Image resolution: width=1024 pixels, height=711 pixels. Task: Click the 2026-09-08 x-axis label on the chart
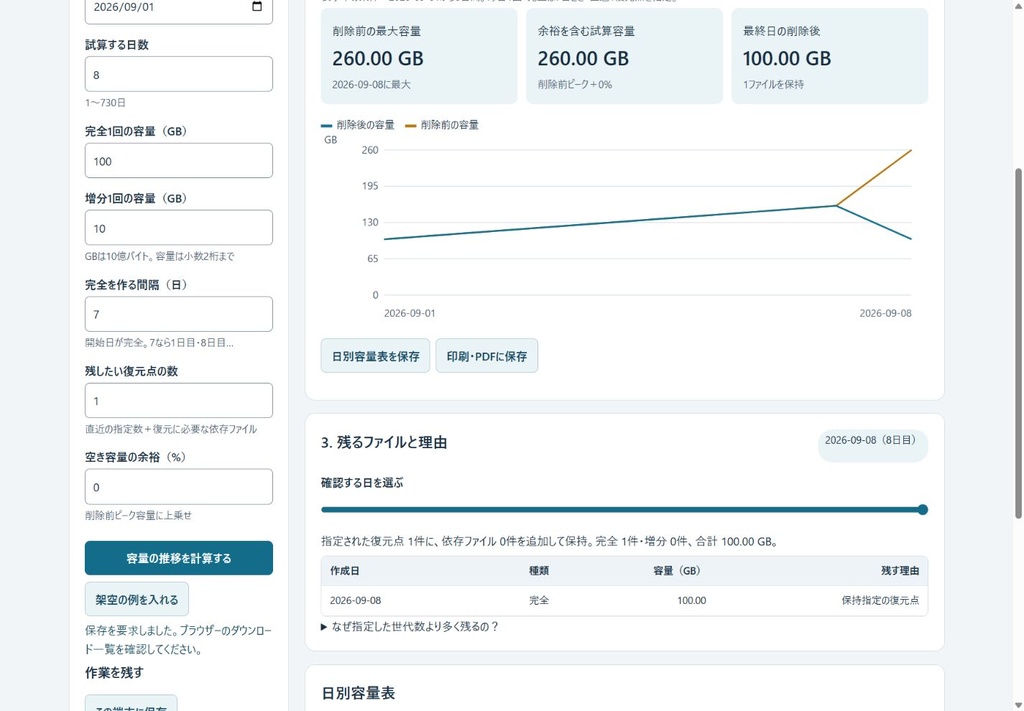pos(886,313)
